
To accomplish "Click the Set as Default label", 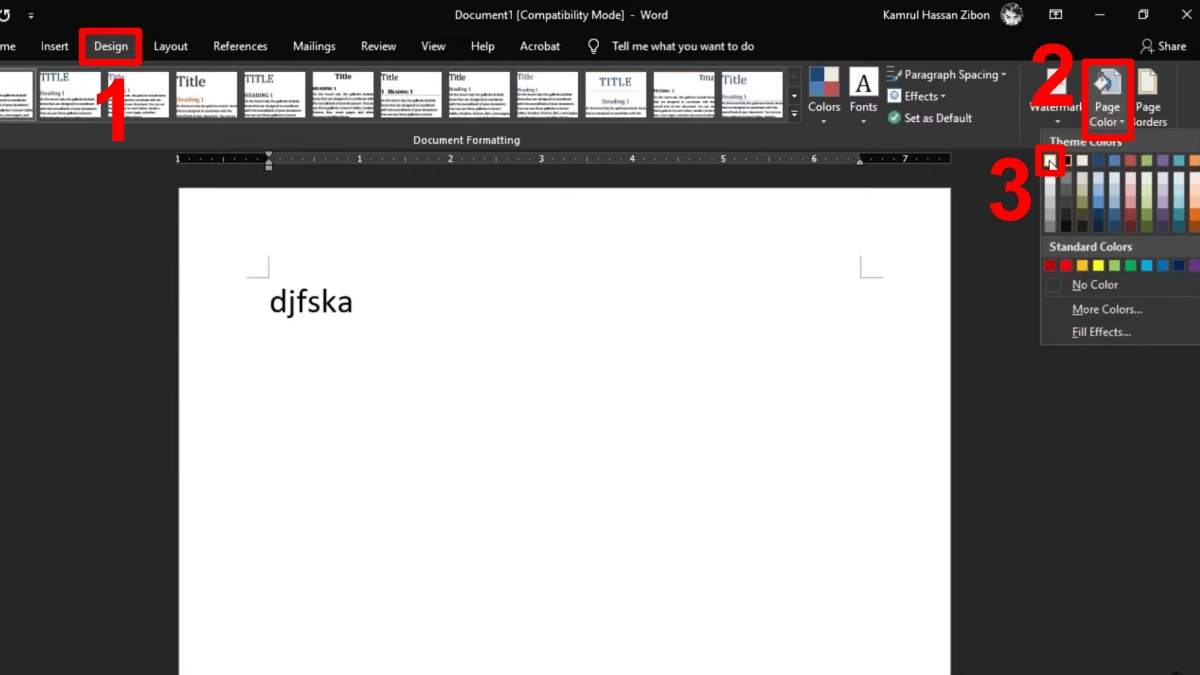I will click(938, 118).
